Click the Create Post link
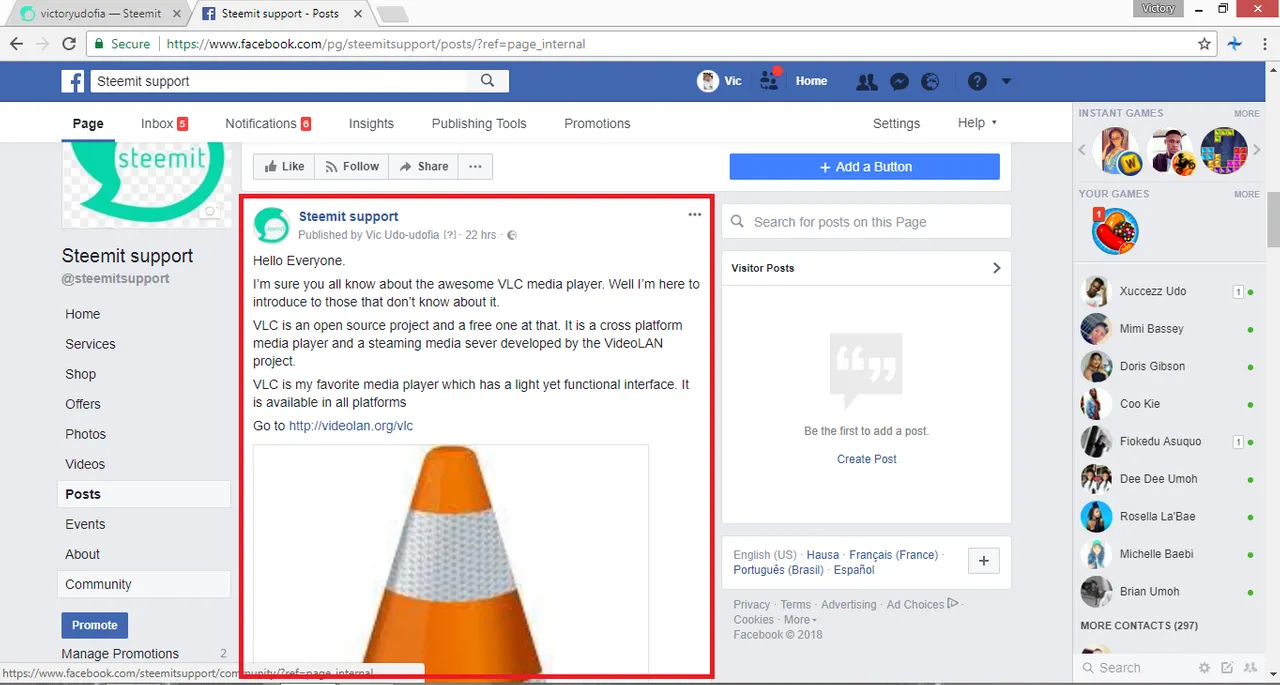Viewport: 1280px width, 685px height. tap(867, 459)
